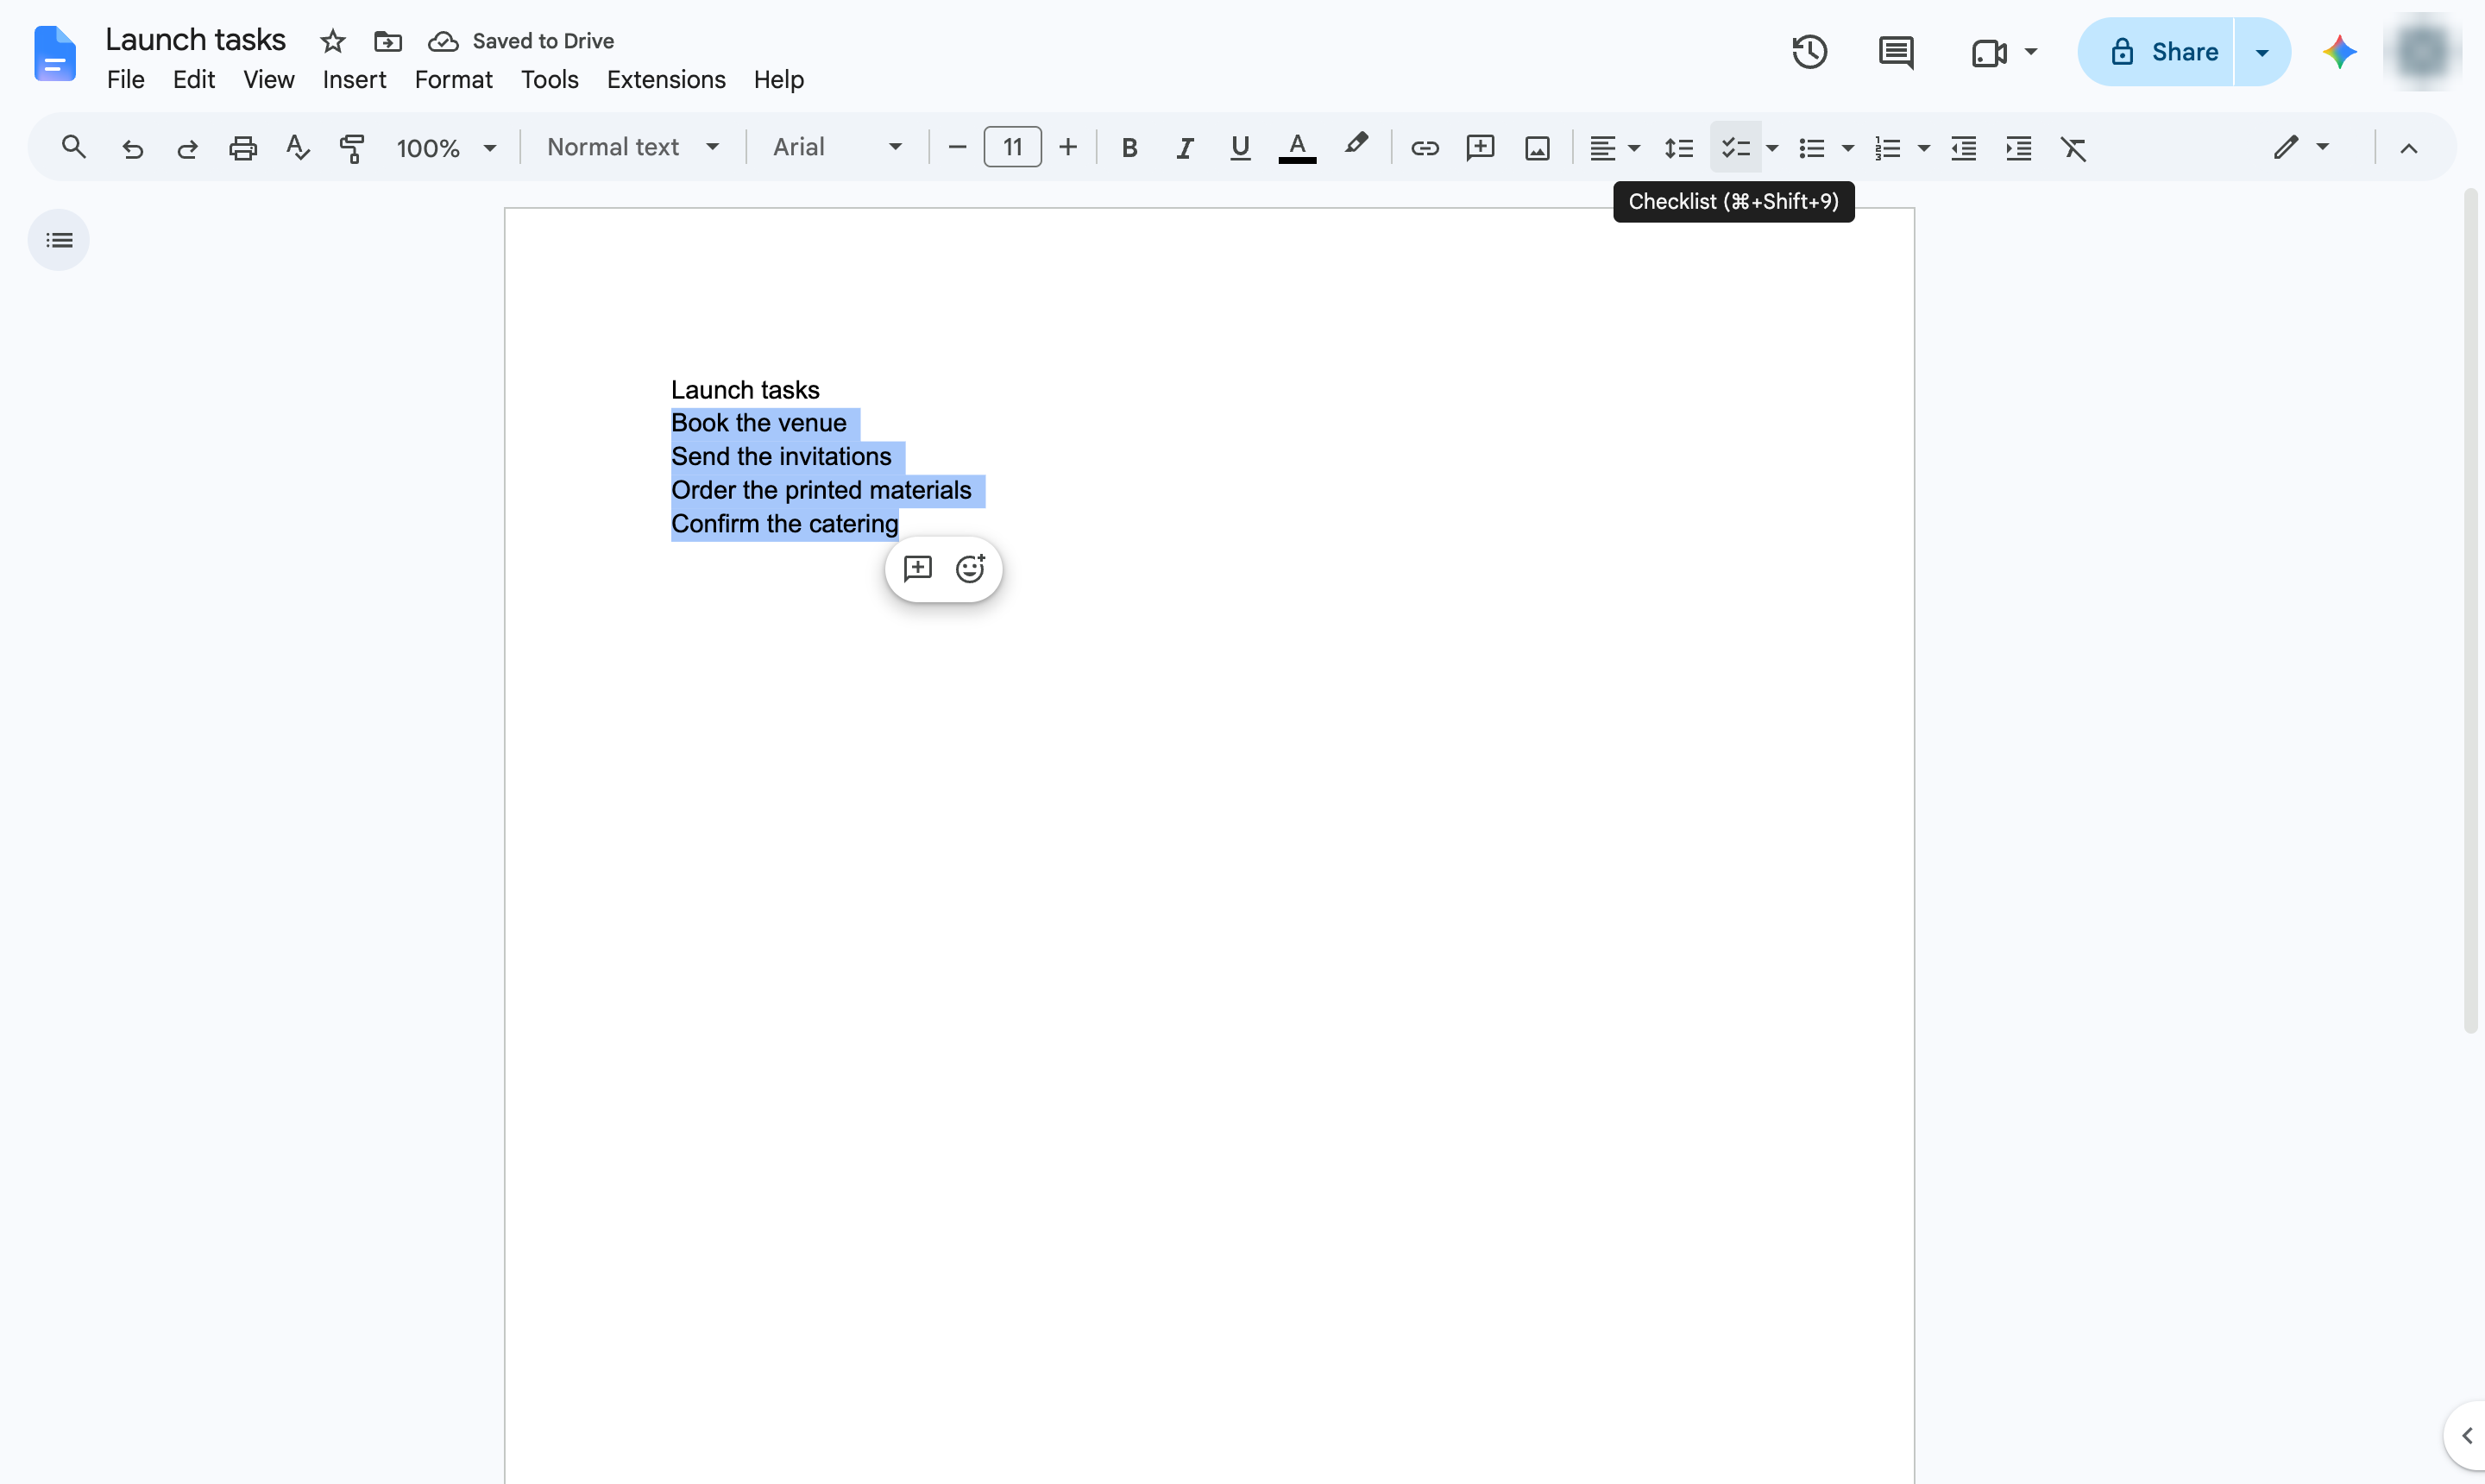This screenshot has height=1484, width=2485.
Task: Open the text color picker
Action: point(1296,148)
